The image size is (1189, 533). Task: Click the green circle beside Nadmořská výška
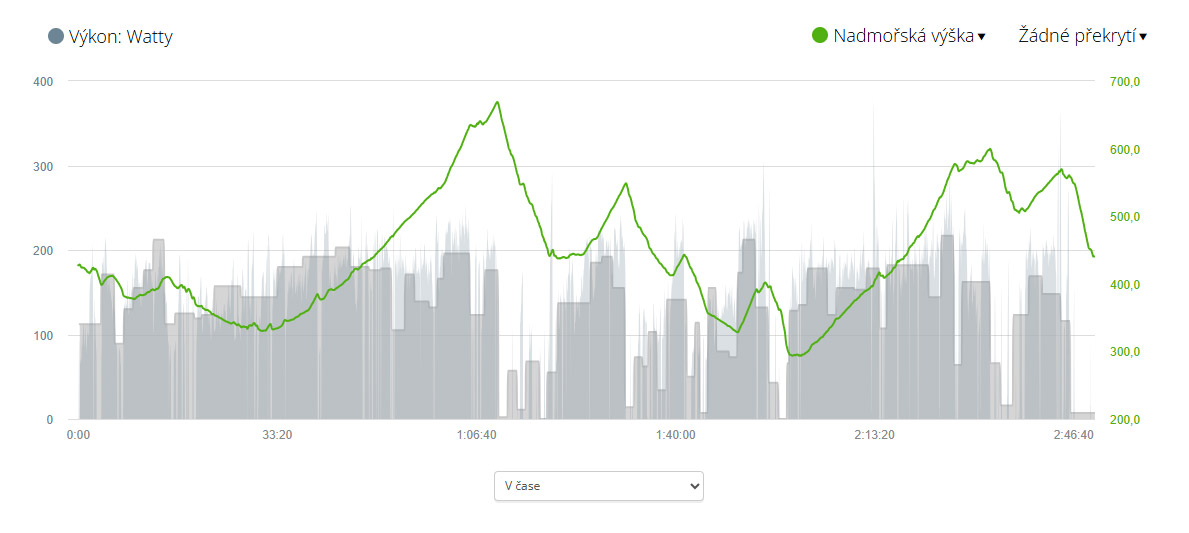(820, 36)
